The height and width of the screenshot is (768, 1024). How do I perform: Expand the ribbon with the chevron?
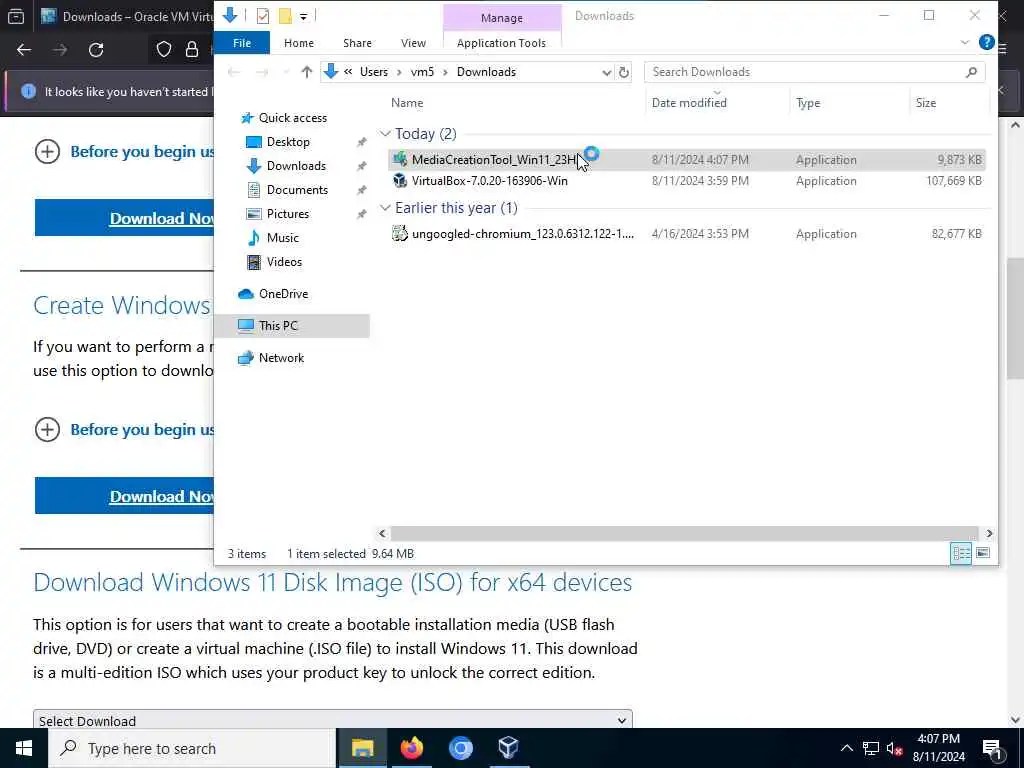pyautogui.click(x=965, y=42)
